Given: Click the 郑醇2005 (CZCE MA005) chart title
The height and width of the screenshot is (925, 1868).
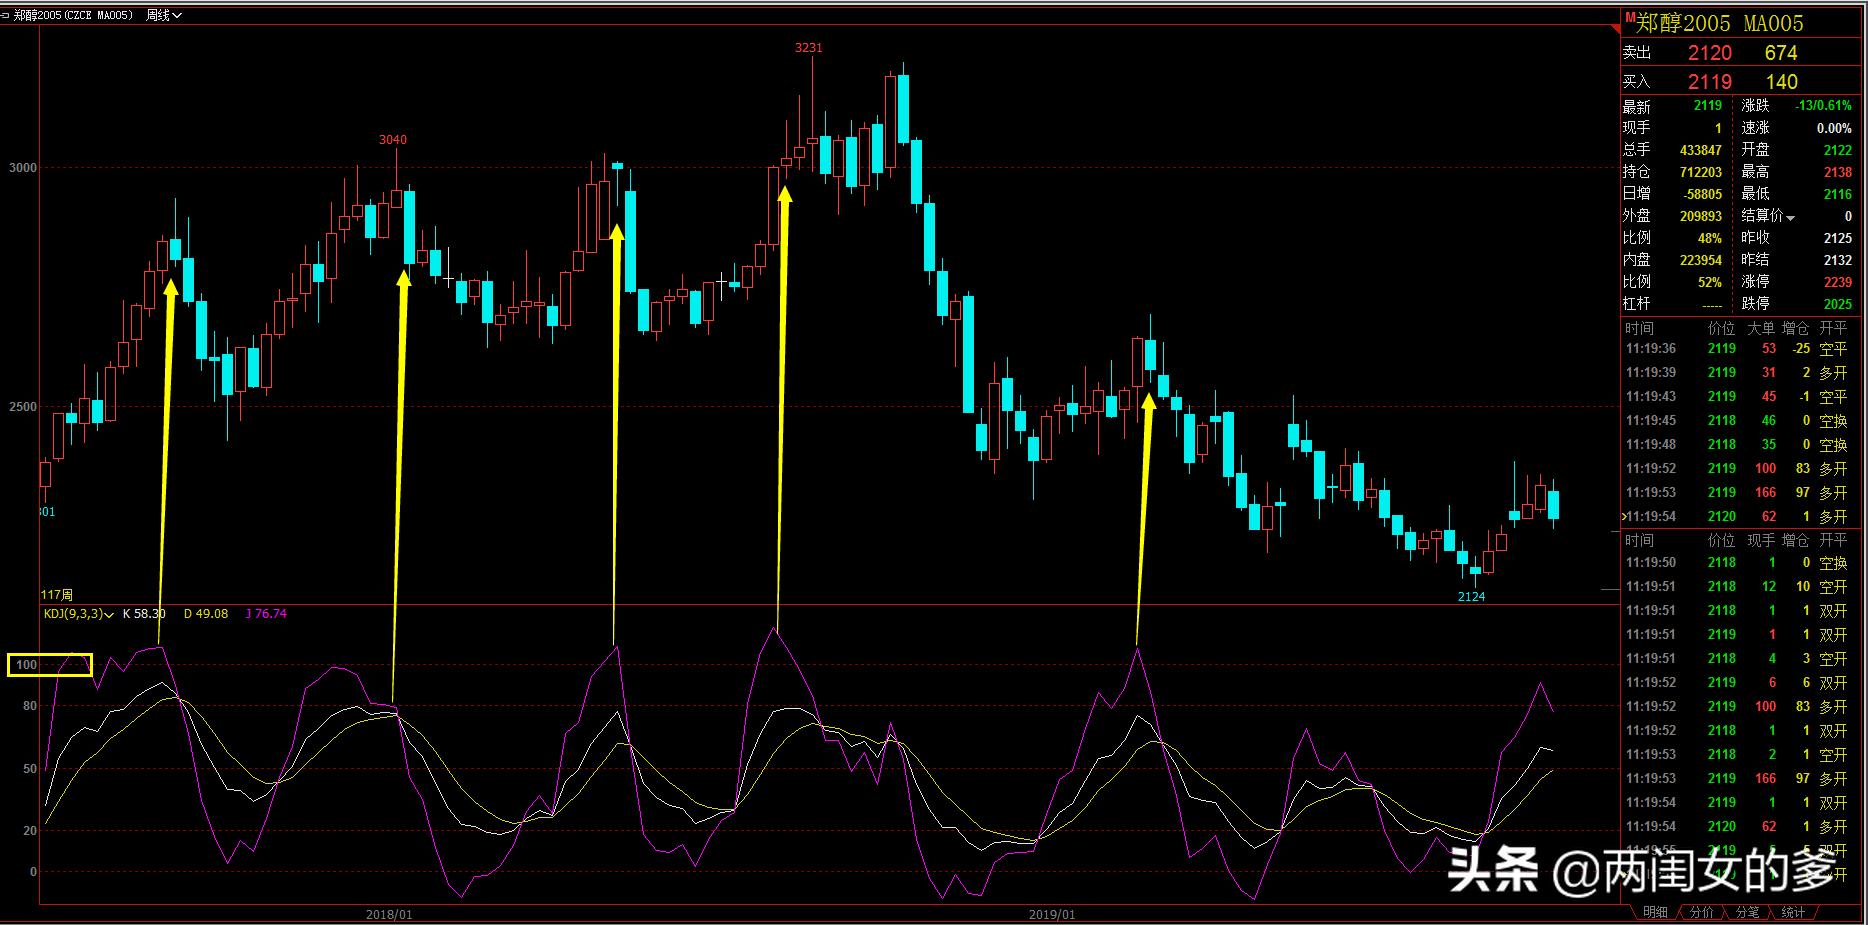Looking at the screenshot, I should coord(73,15).
